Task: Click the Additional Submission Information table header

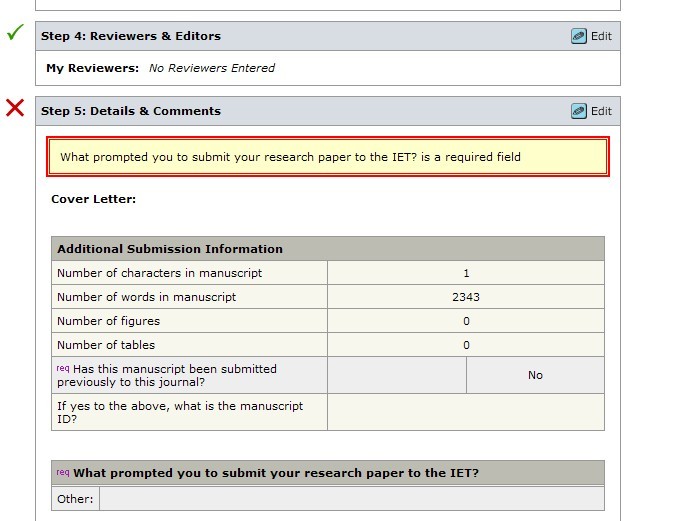Action: (170, 249)
